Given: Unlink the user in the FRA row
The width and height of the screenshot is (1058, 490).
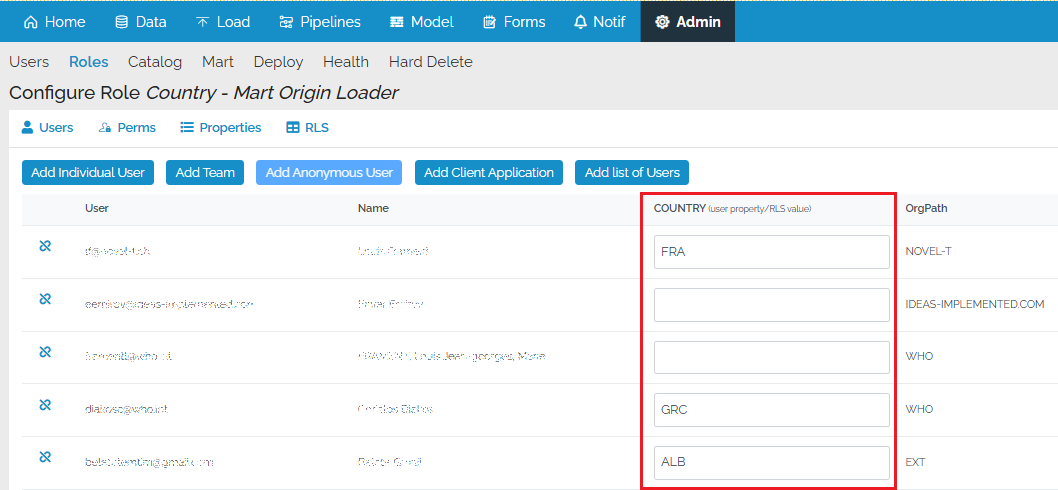Looking at the screenshot, I should coord(45,246).
